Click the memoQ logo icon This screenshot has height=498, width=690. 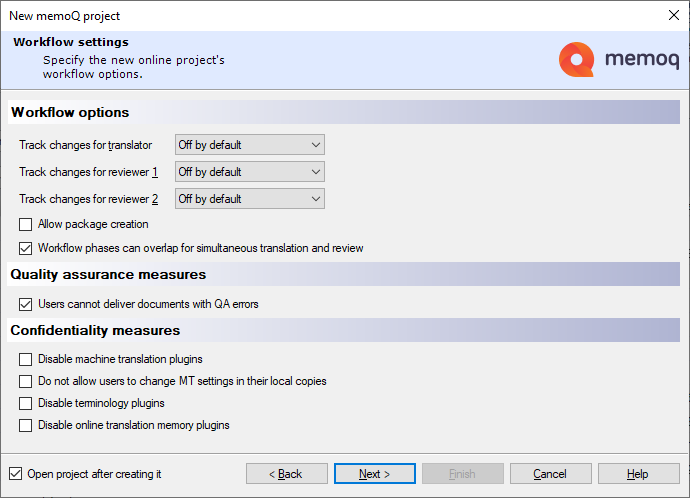[577, 60]
